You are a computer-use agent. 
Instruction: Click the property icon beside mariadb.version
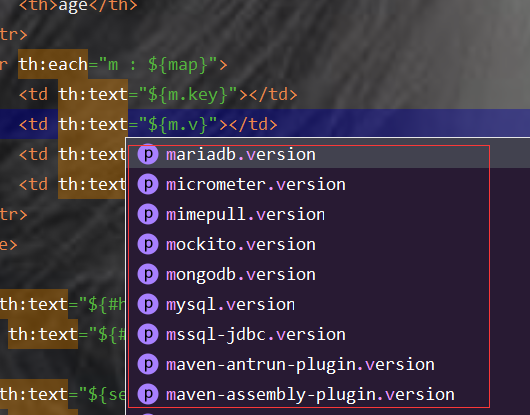pos(148,154)
